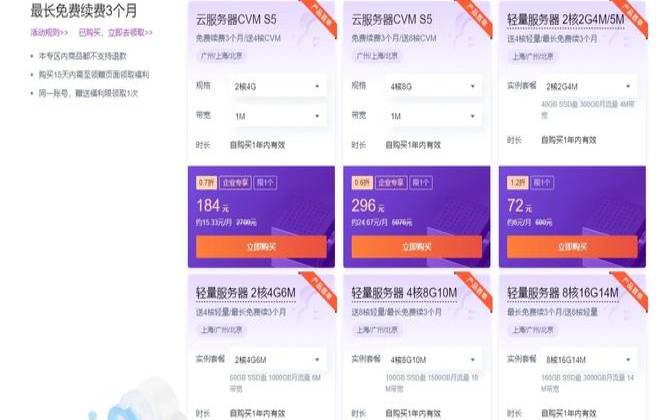672x420 pixels.
Task: Click 立即购买 under the 296元 price
Action: [415, 246]
